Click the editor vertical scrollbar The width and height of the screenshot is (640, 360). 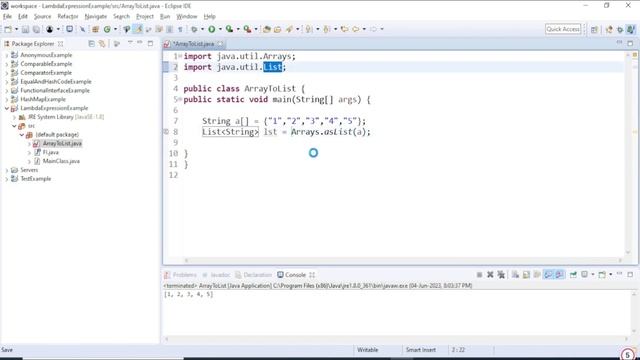(628, 153)
